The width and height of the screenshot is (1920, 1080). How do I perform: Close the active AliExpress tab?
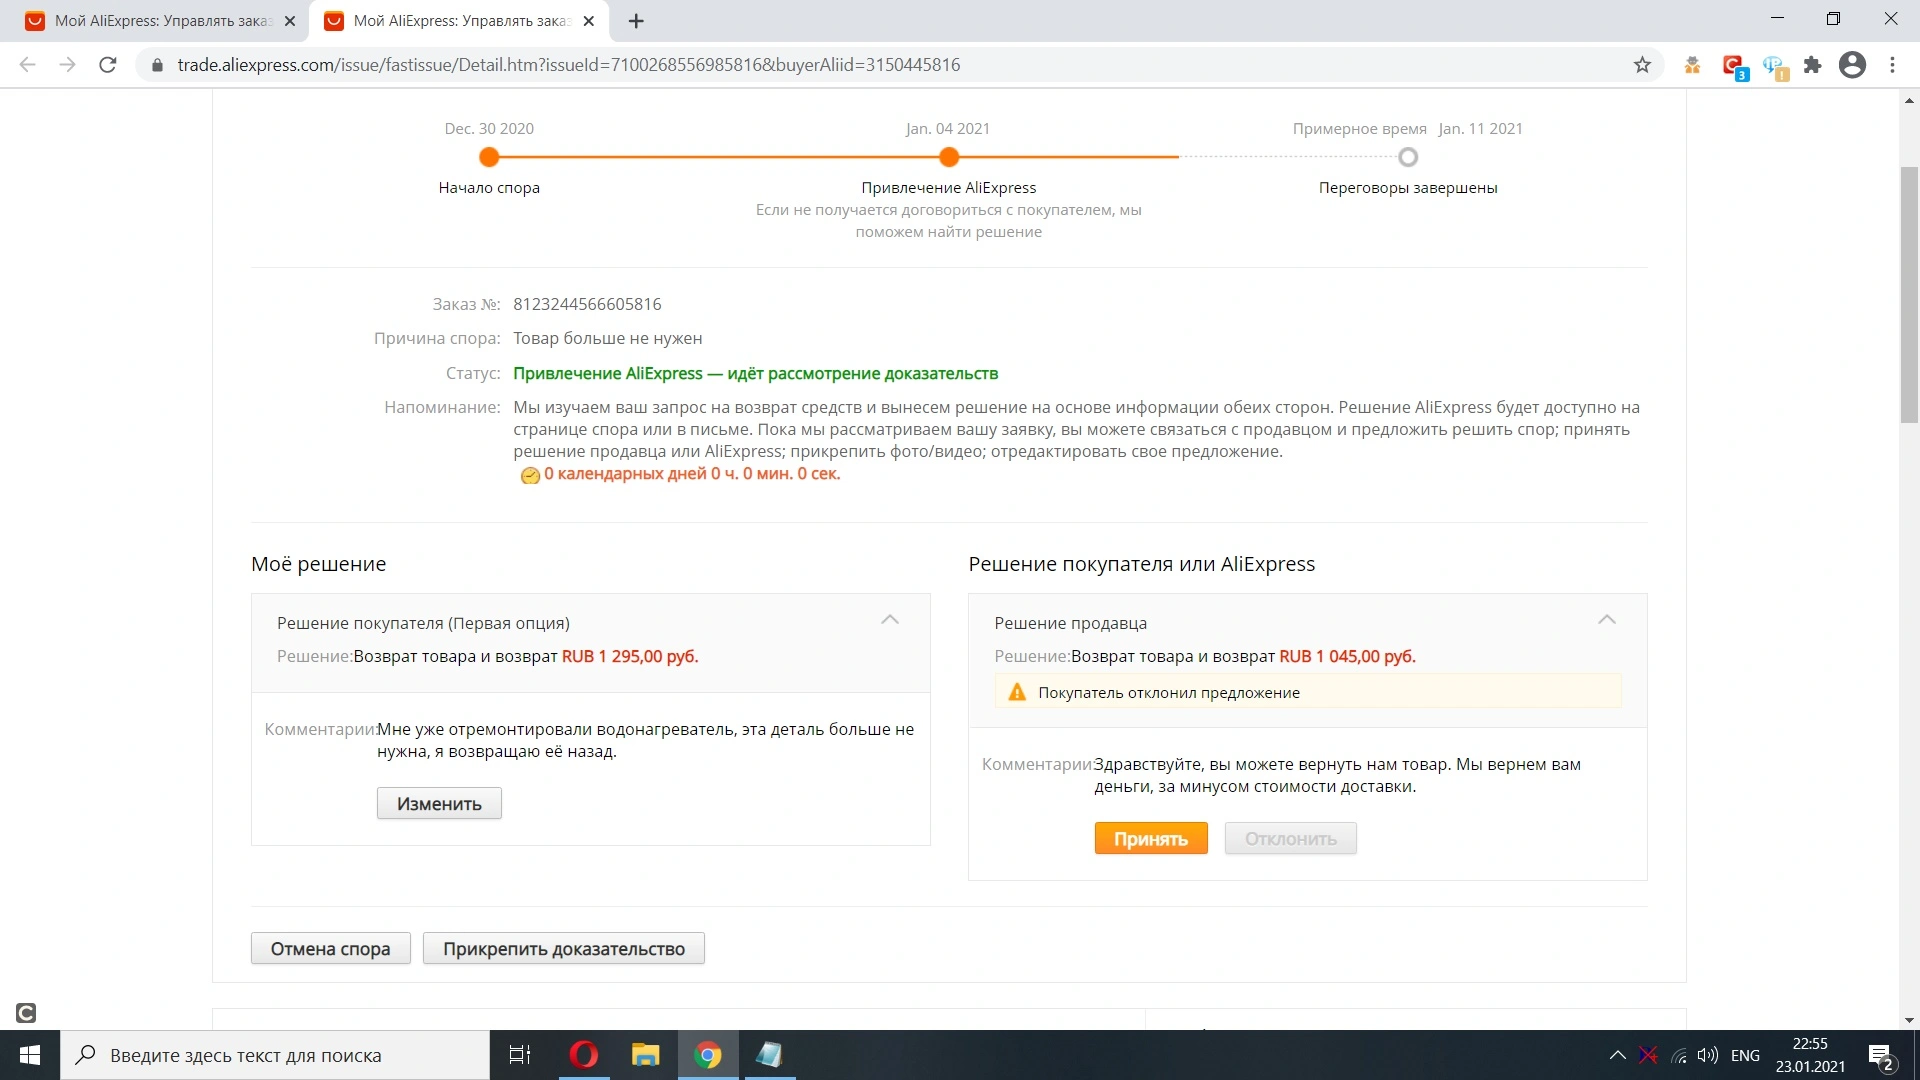point(589,21)
